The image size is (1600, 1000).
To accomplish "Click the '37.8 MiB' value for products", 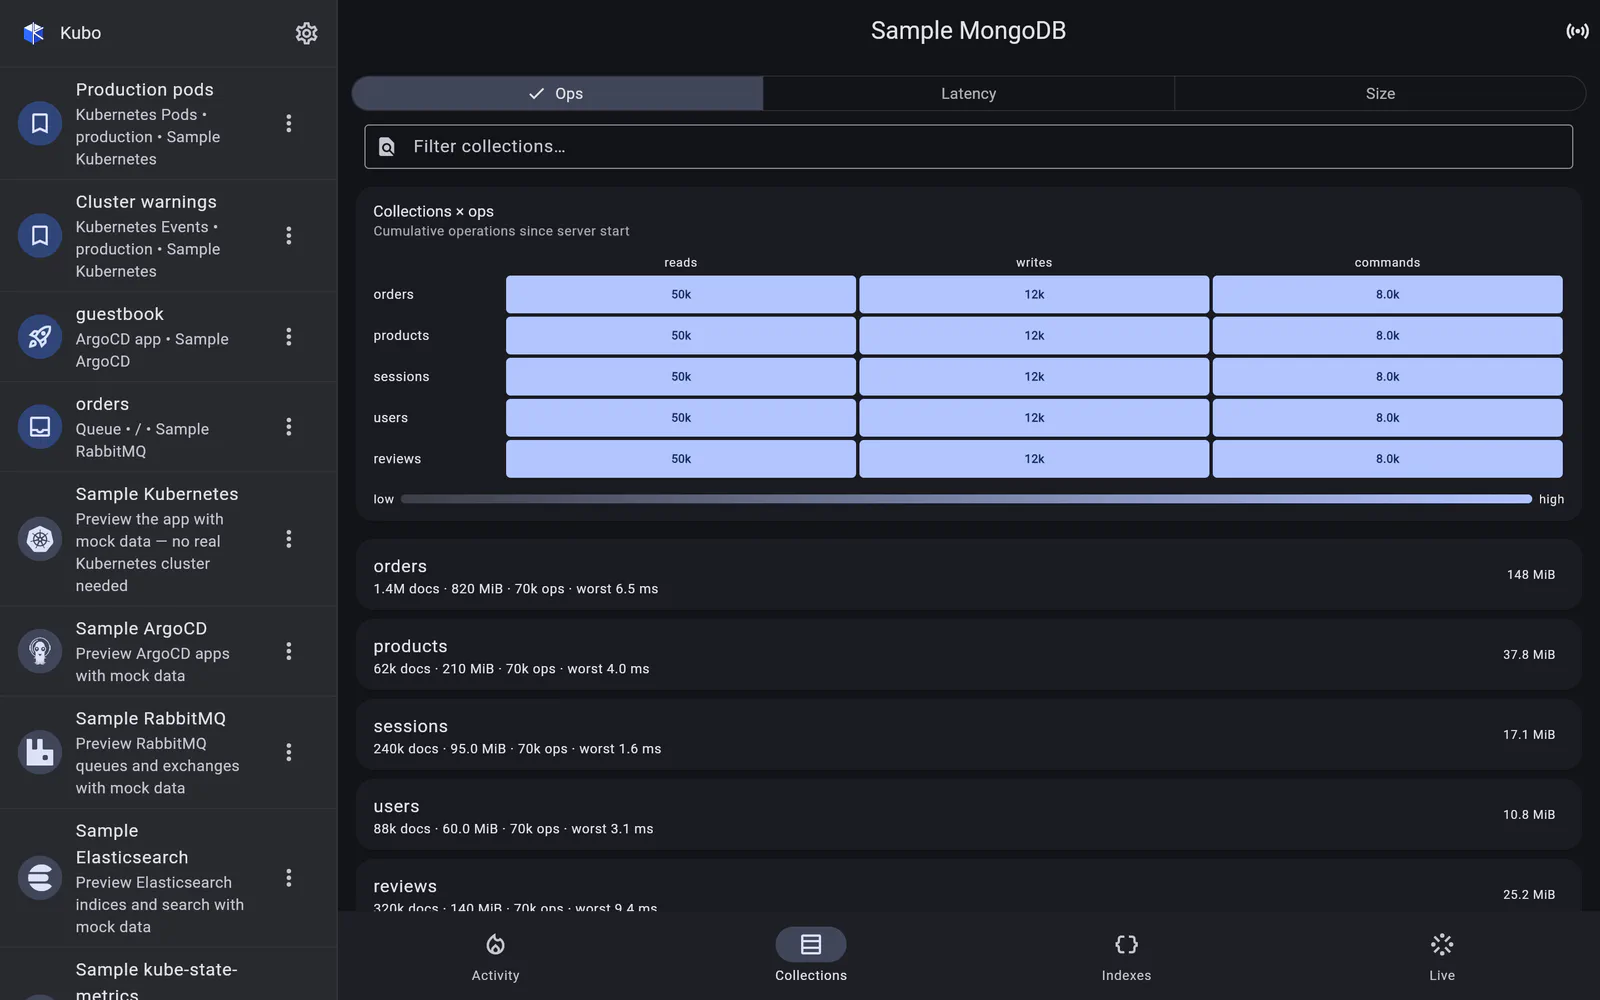I will pos(1529,655).
